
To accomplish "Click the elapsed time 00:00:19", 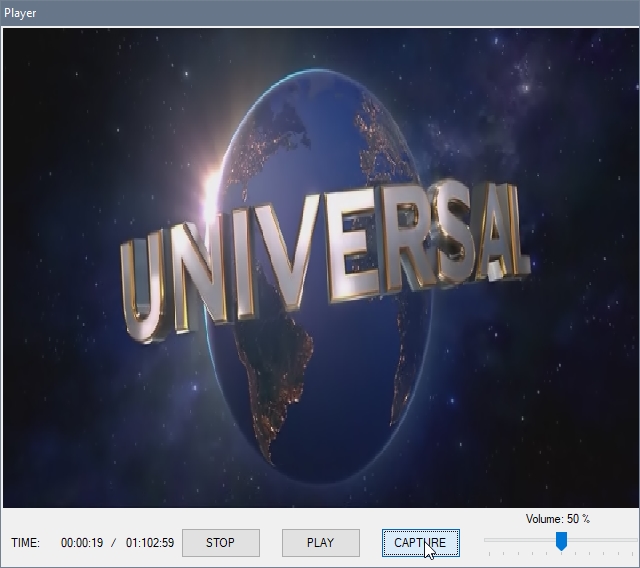I will click(82, 543).
